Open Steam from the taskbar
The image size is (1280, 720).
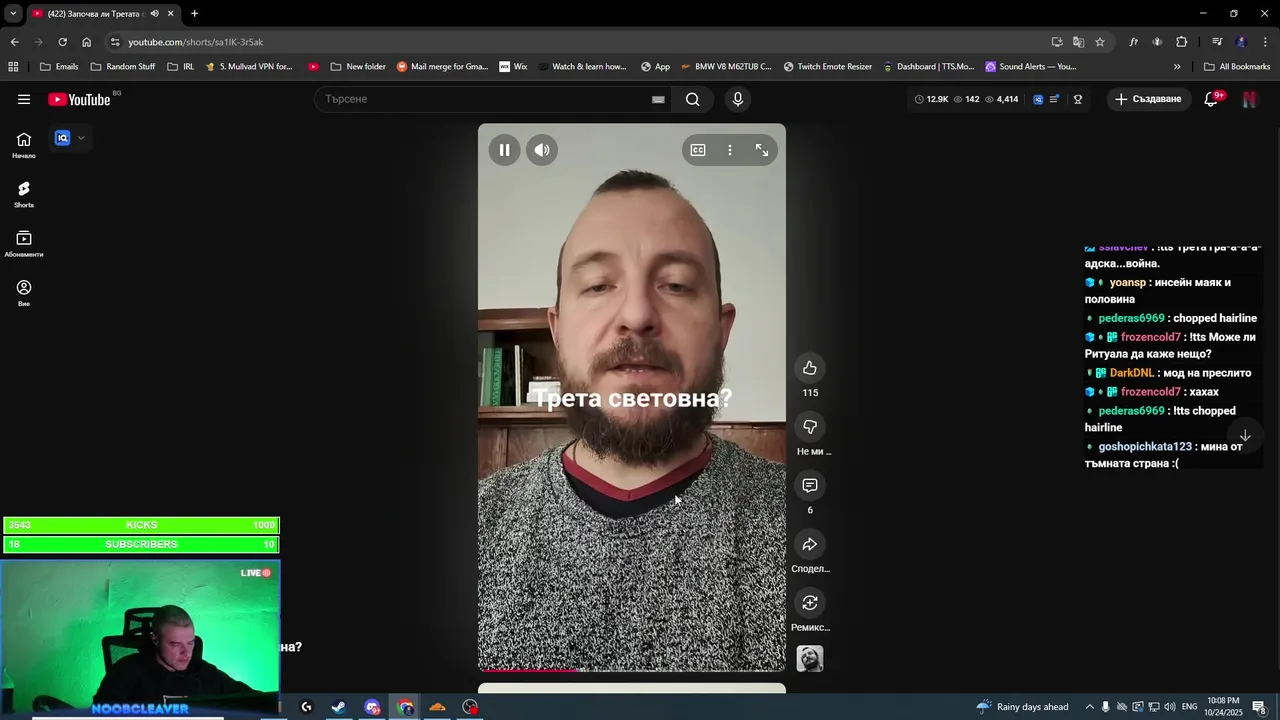coord(339,707)
